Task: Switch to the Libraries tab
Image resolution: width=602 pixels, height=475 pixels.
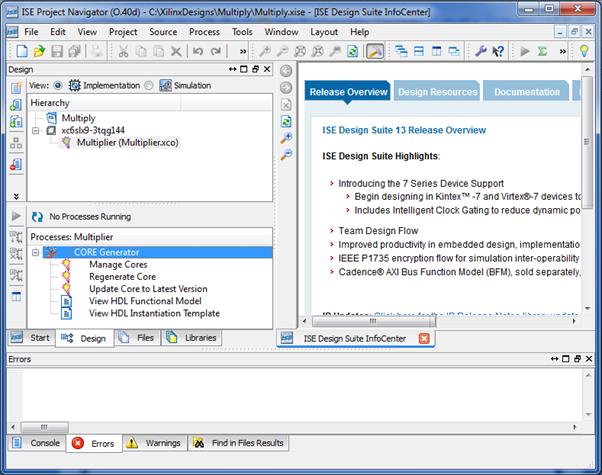Action: click(x=192, y=338)
